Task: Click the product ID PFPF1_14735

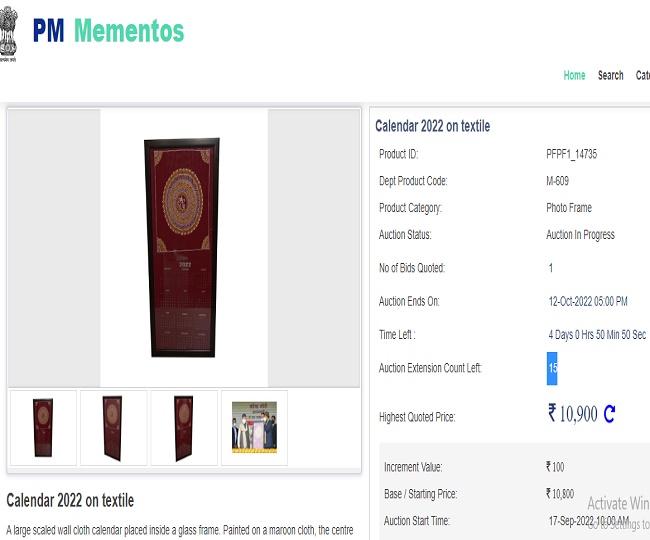Action: click(x=572, y=154)
